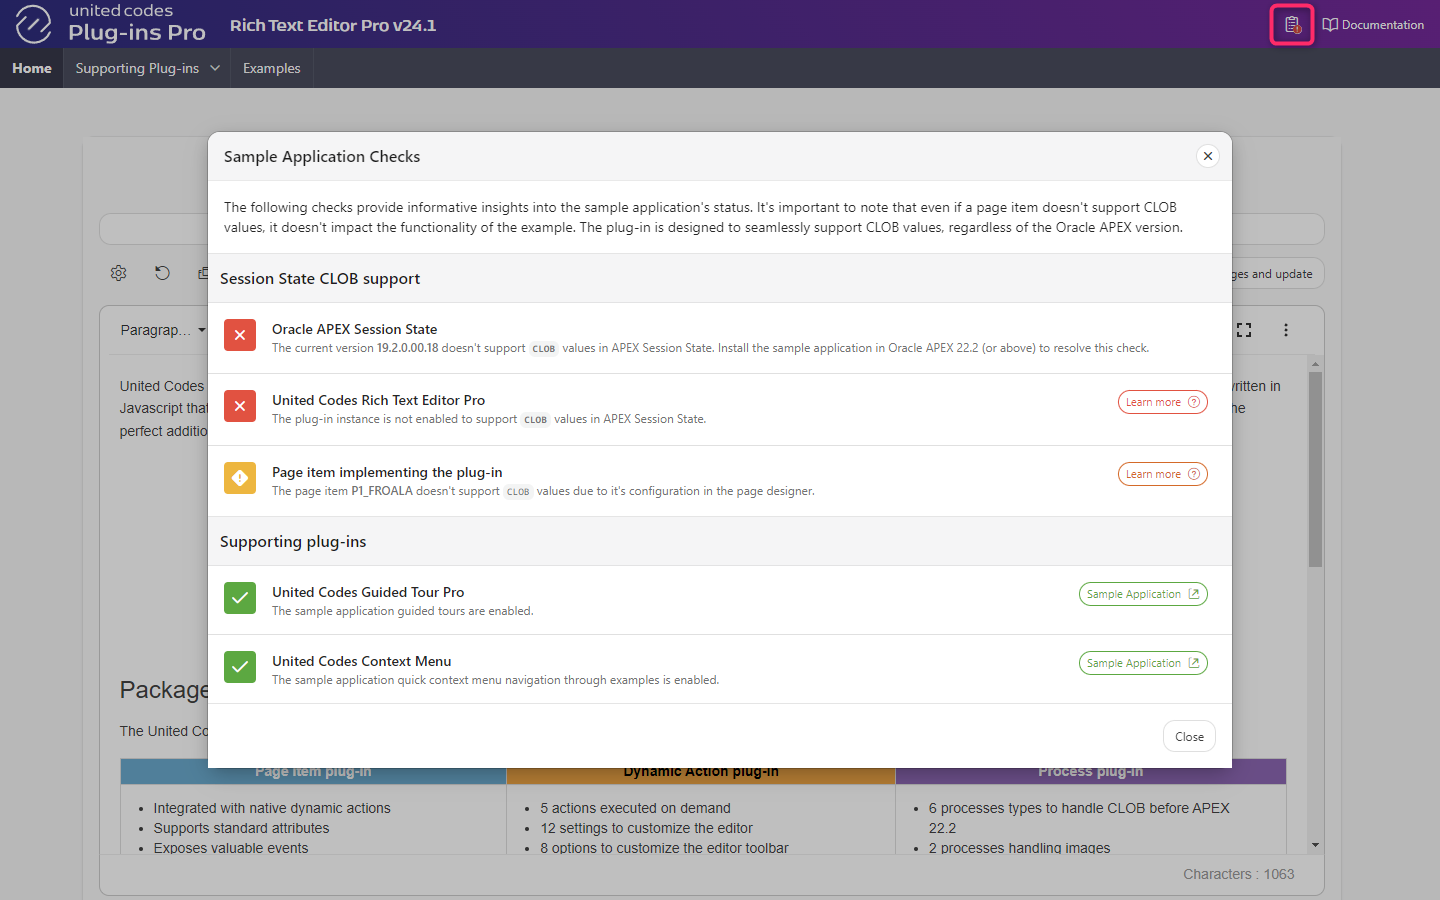
Task: Click Learn more for United Codes Rich Text Editor Pro
Action: [x=1162, y=402]
